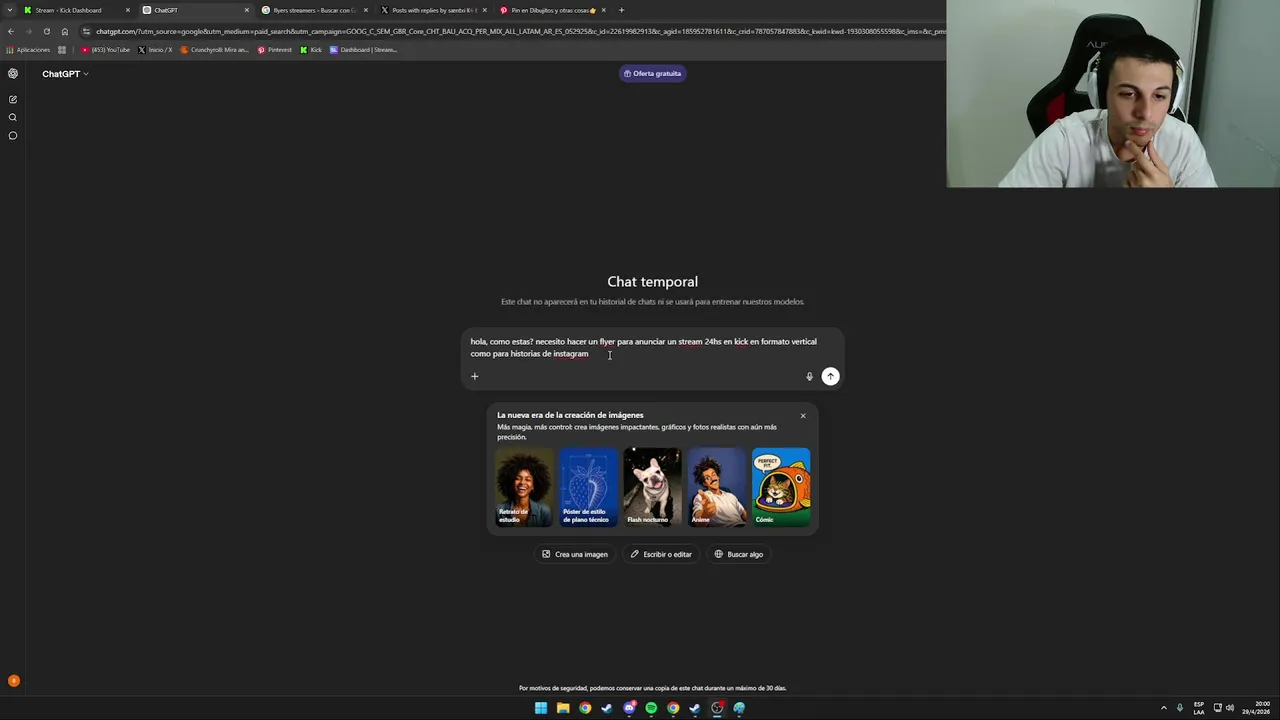Open the tab groups grid icon in bookmarks bar

[62, 50]
